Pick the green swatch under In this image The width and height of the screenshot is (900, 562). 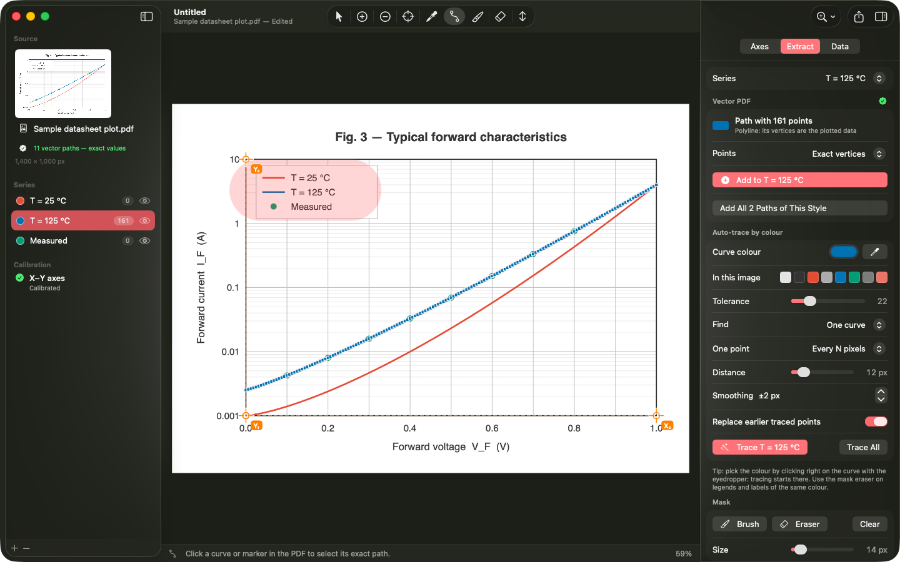tap(854, 277)
